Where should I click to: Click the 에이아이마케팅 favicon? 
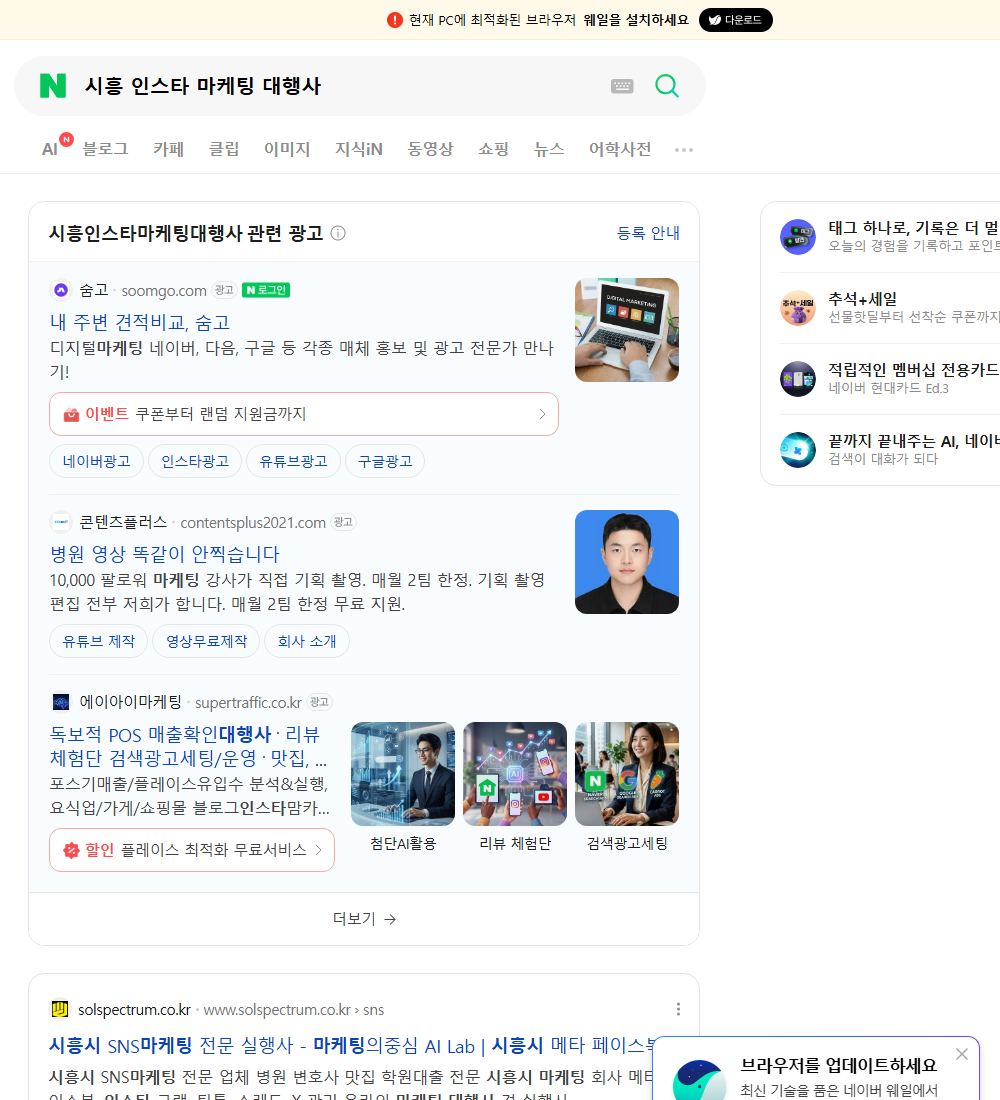(x=61, y=702)
